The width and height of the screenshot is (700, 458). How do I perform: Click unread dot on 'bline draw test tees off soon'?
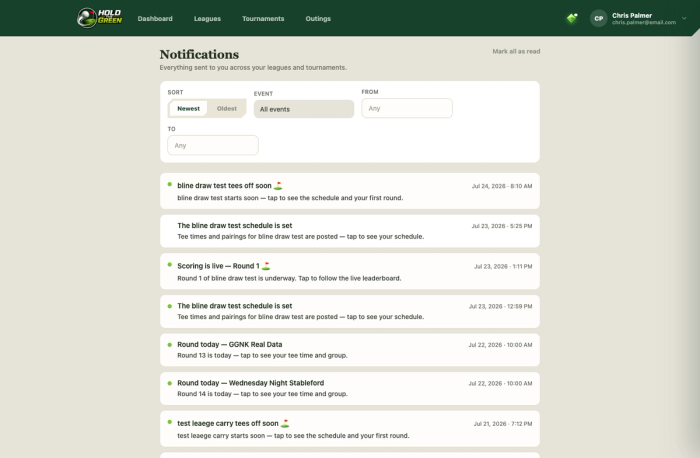tap(170, 184)
